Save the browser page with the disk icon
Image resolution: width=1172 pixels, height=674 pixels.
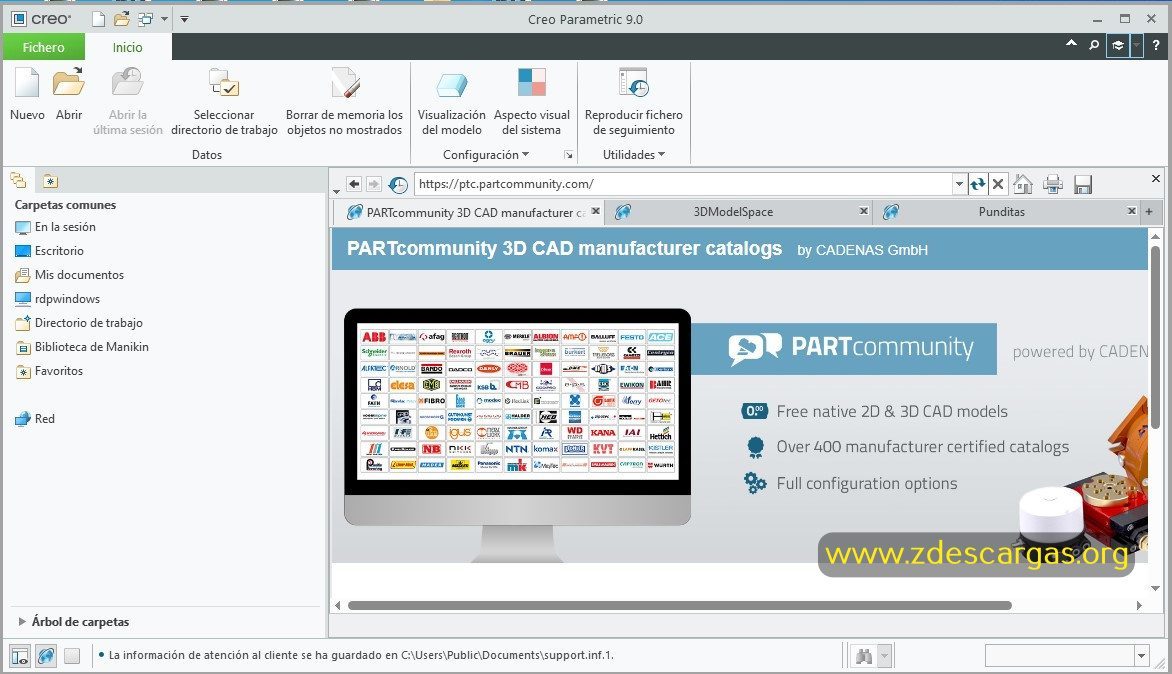1083,184
